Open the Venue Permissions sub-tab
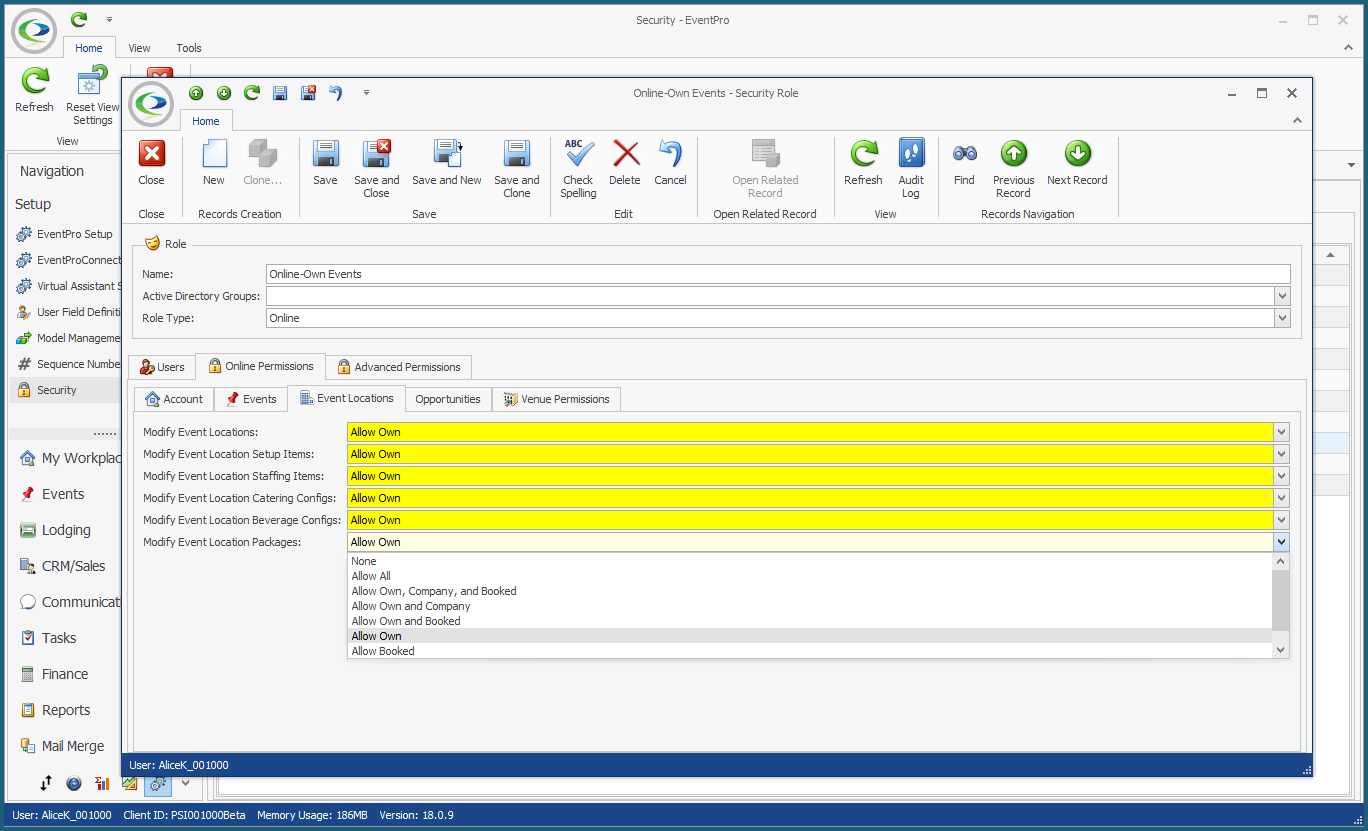1368x831 pixels. click(x=556, y=399)
